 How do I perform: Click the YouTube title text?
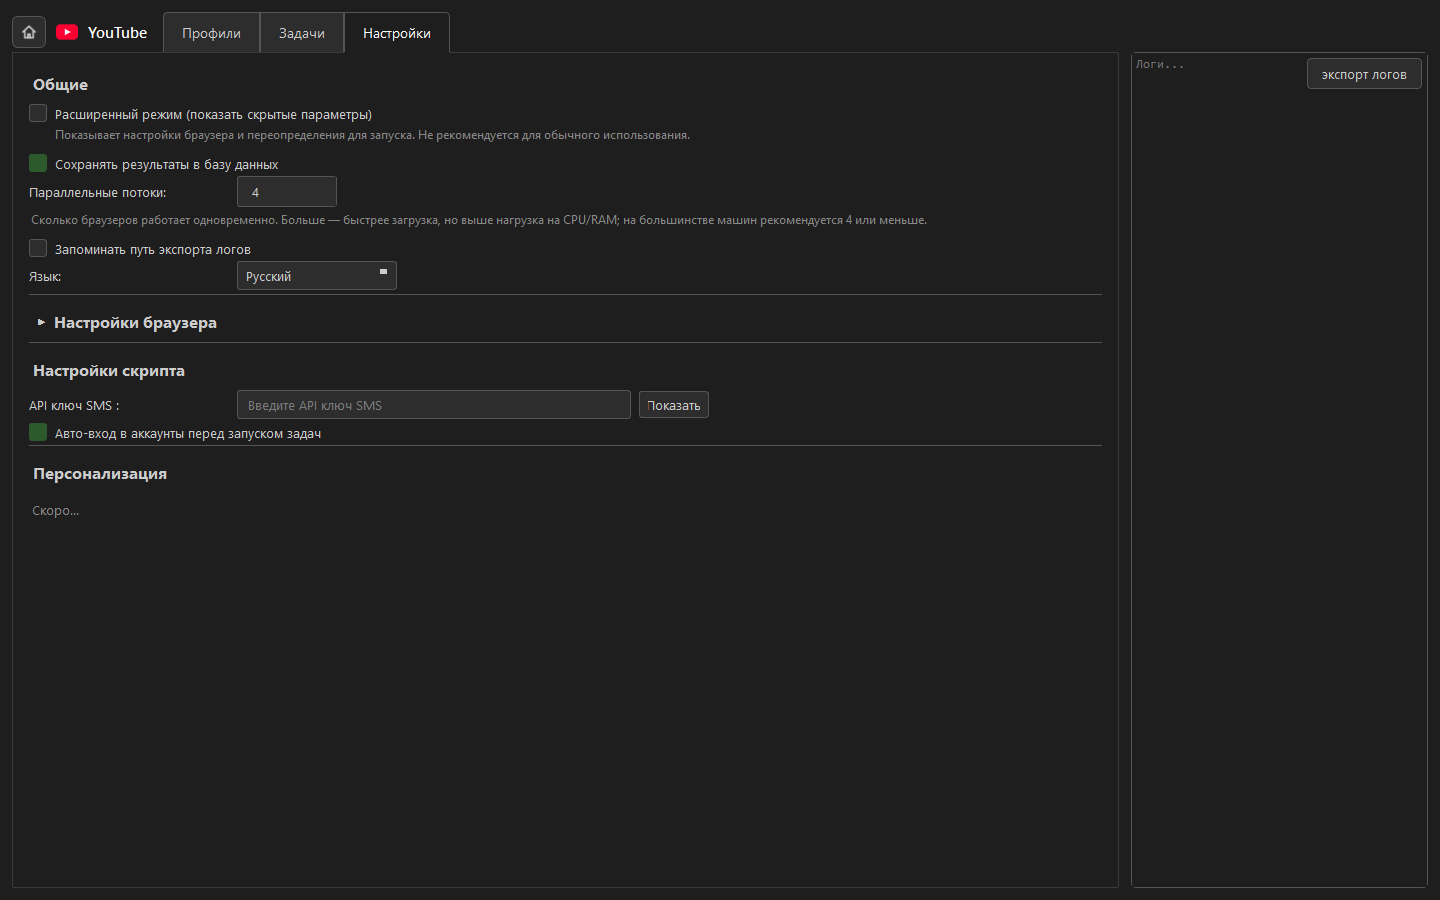pos(117,32)
